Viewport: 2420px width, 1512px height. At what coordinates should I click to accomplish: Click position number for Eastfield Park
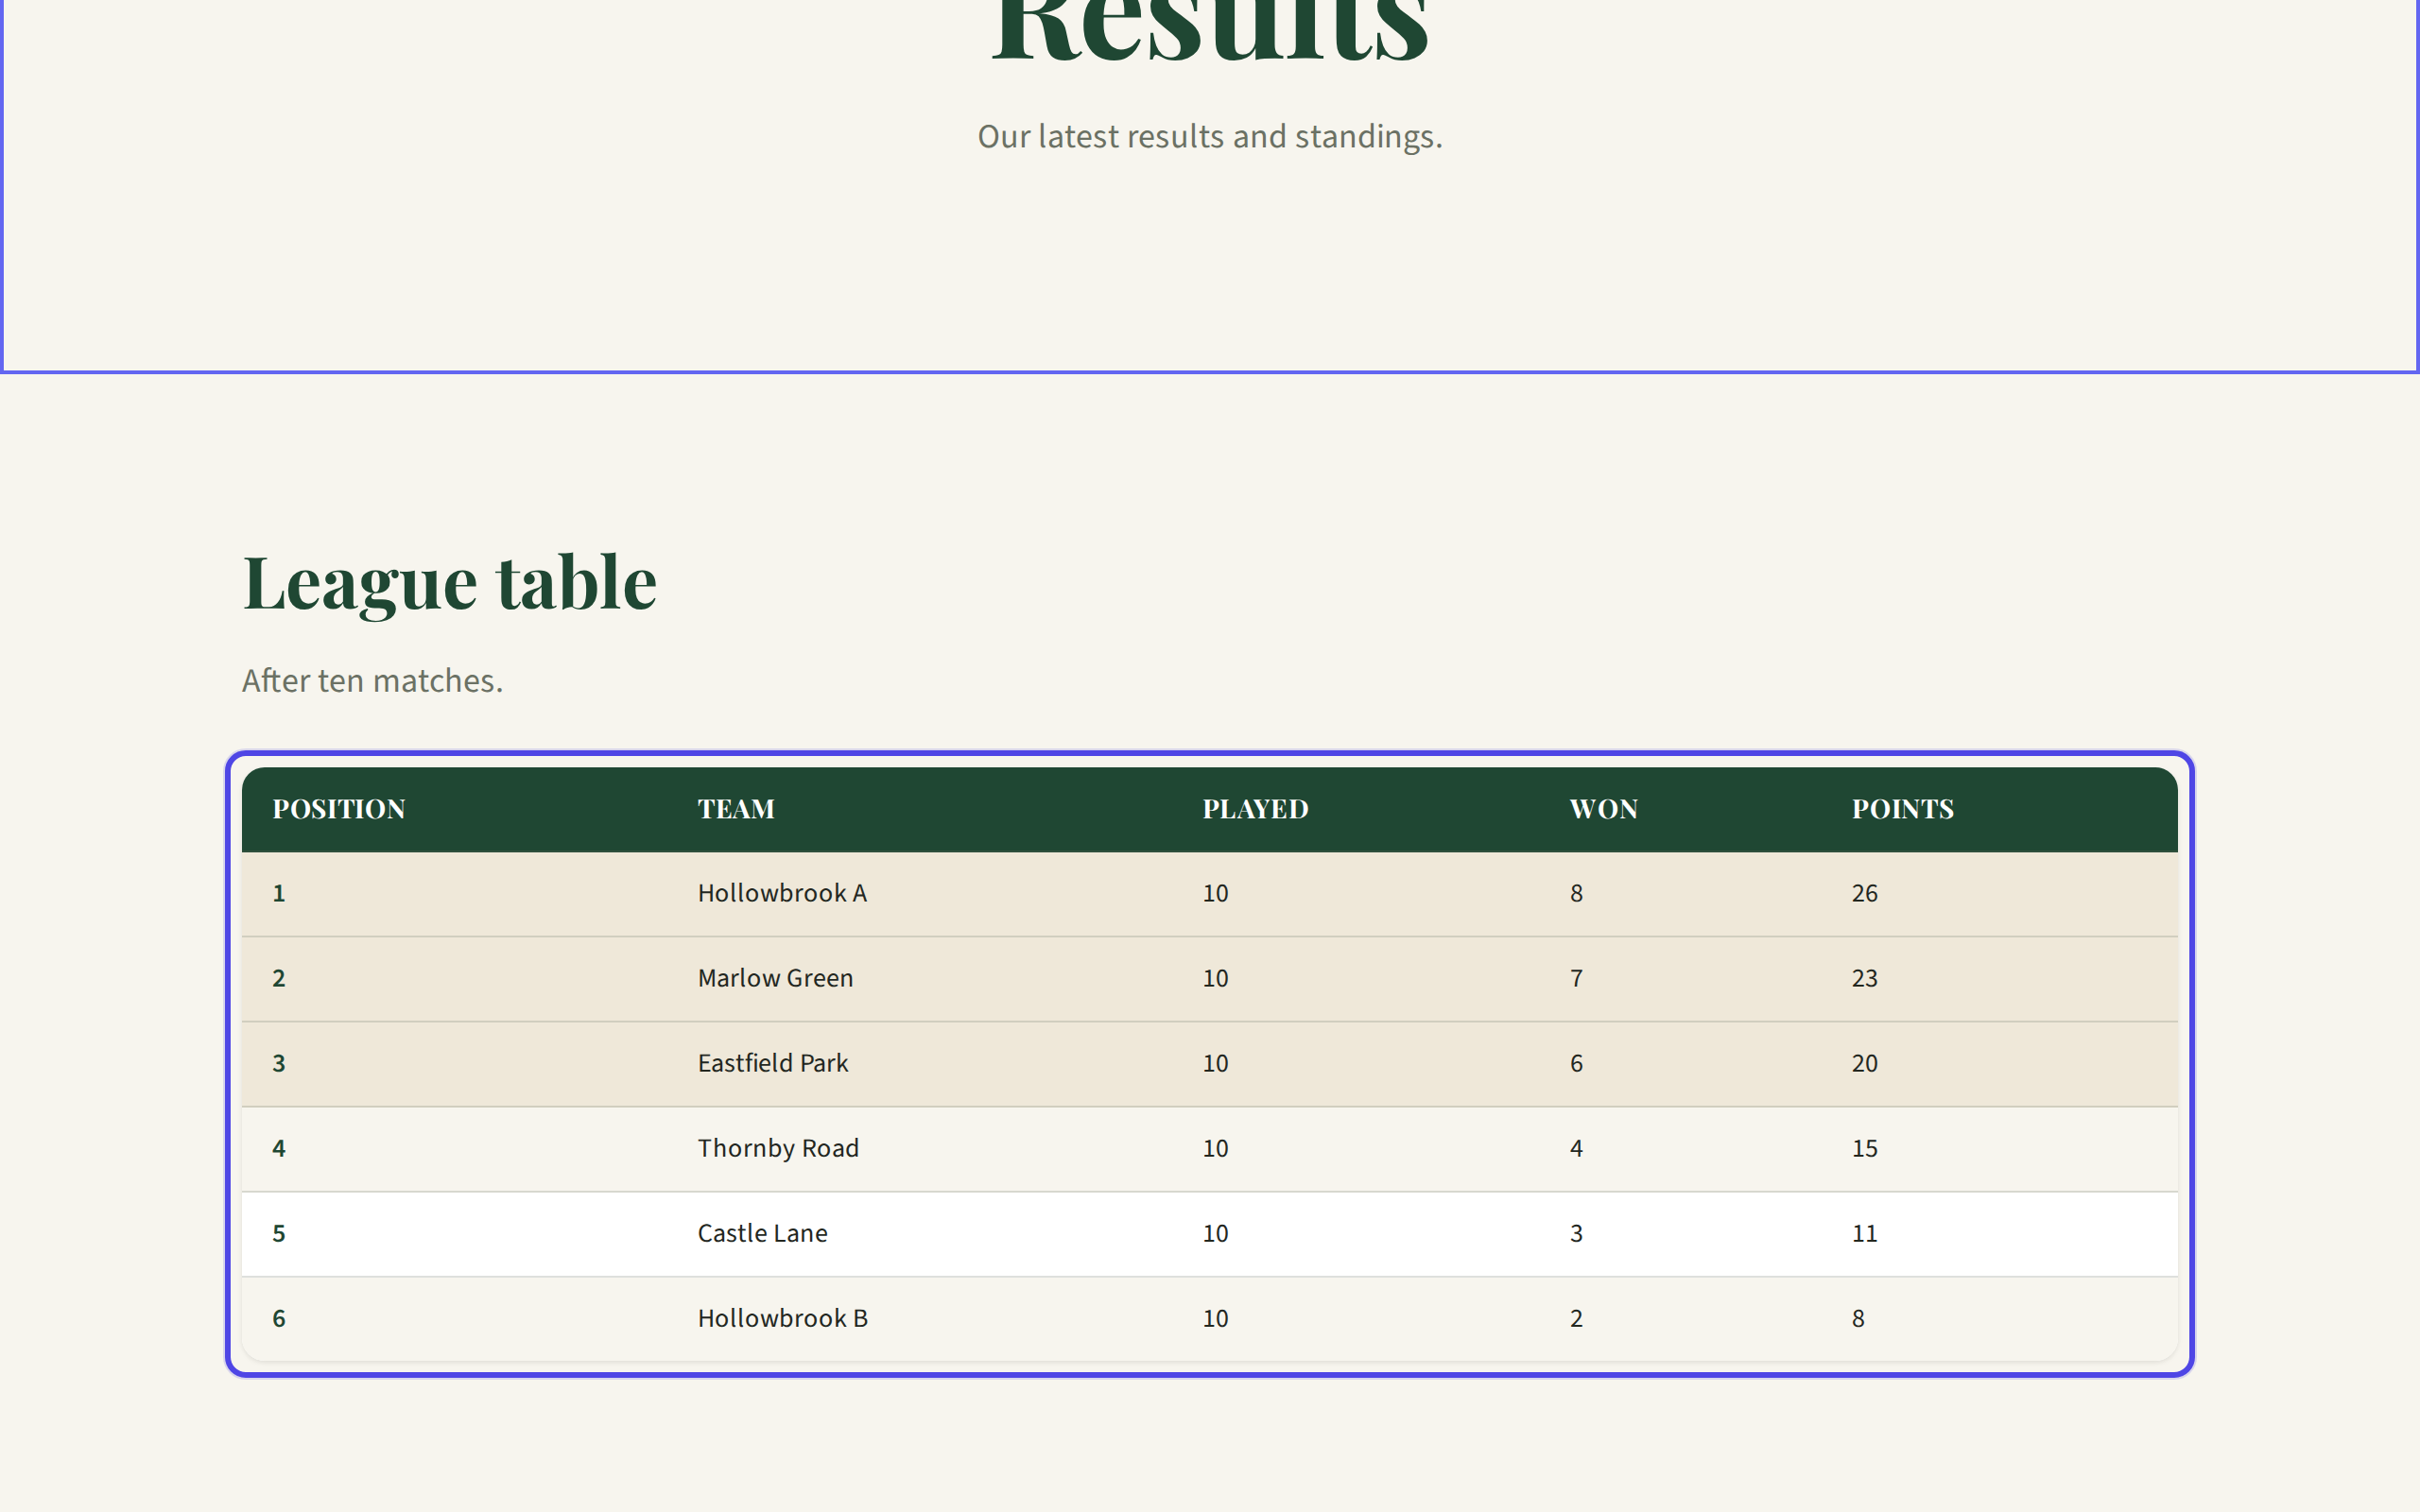[279, 1063]
